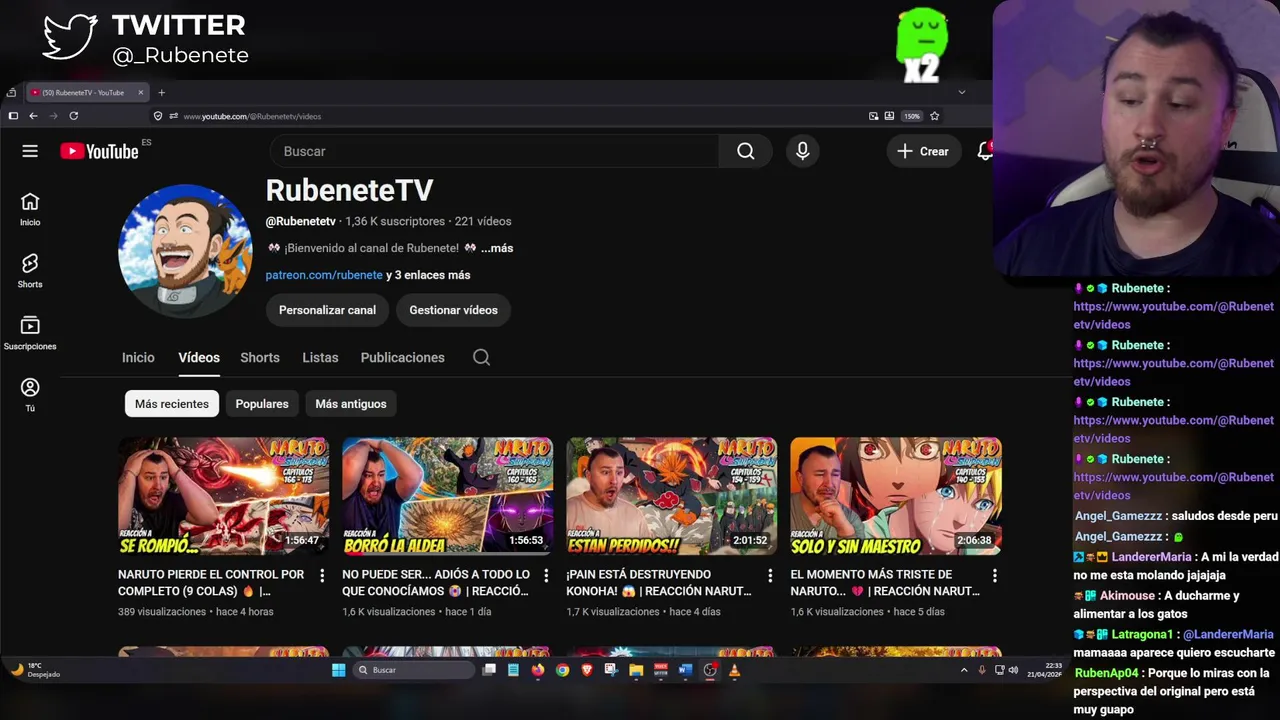Switch to the Vídeos channel tab

[x=199, y=357]
